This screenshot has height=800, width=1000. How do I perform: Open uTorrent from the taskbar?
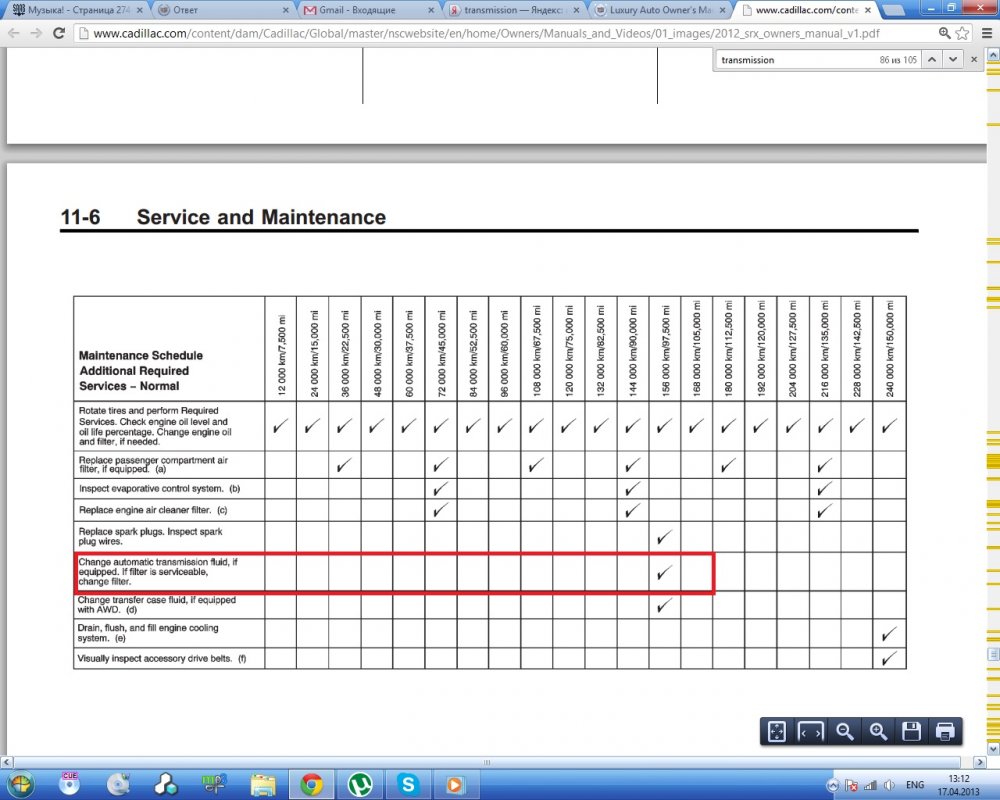coord(359,784)
